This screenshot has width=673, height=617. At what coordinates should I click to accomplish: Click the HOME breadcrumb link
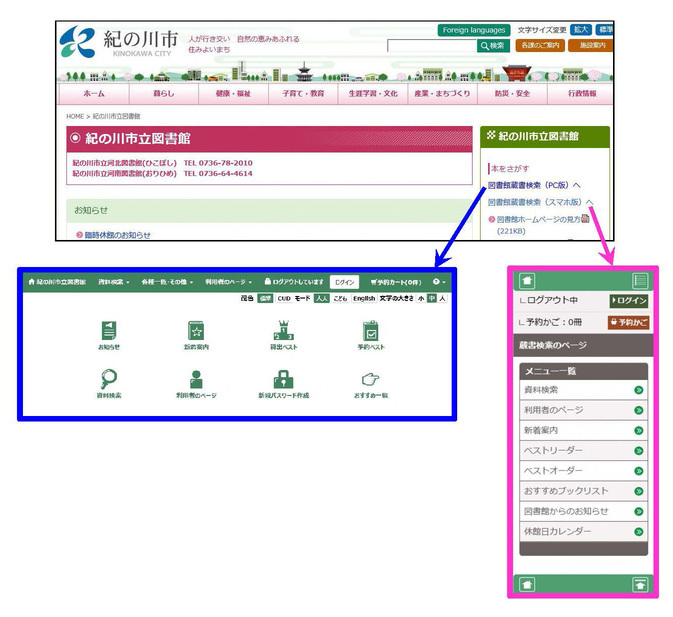[x=75, y=116]
